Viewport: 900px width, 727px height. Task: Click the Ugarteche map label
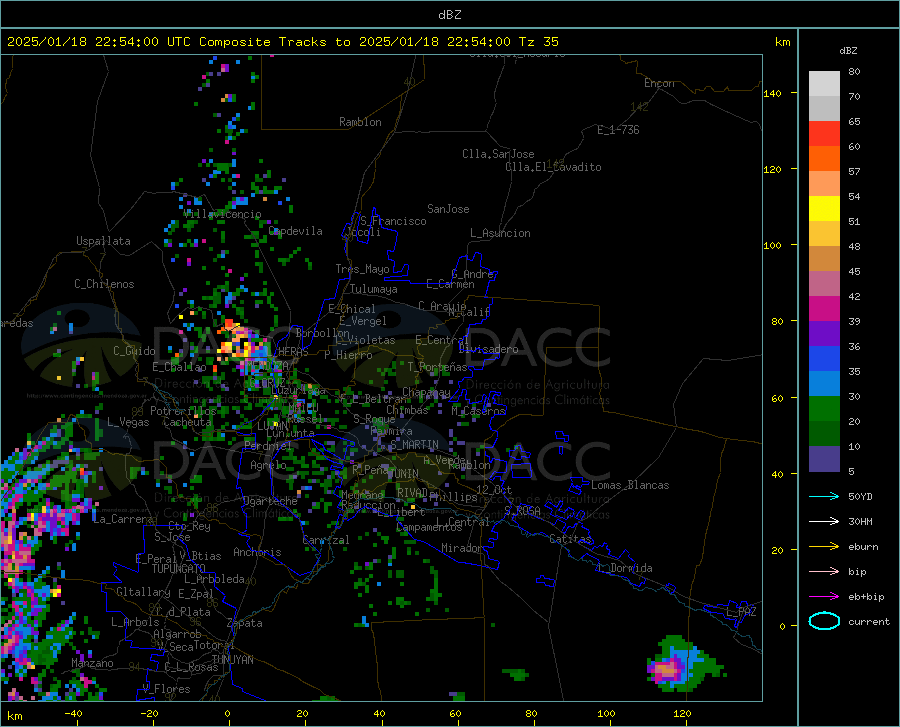pos(270,501)
